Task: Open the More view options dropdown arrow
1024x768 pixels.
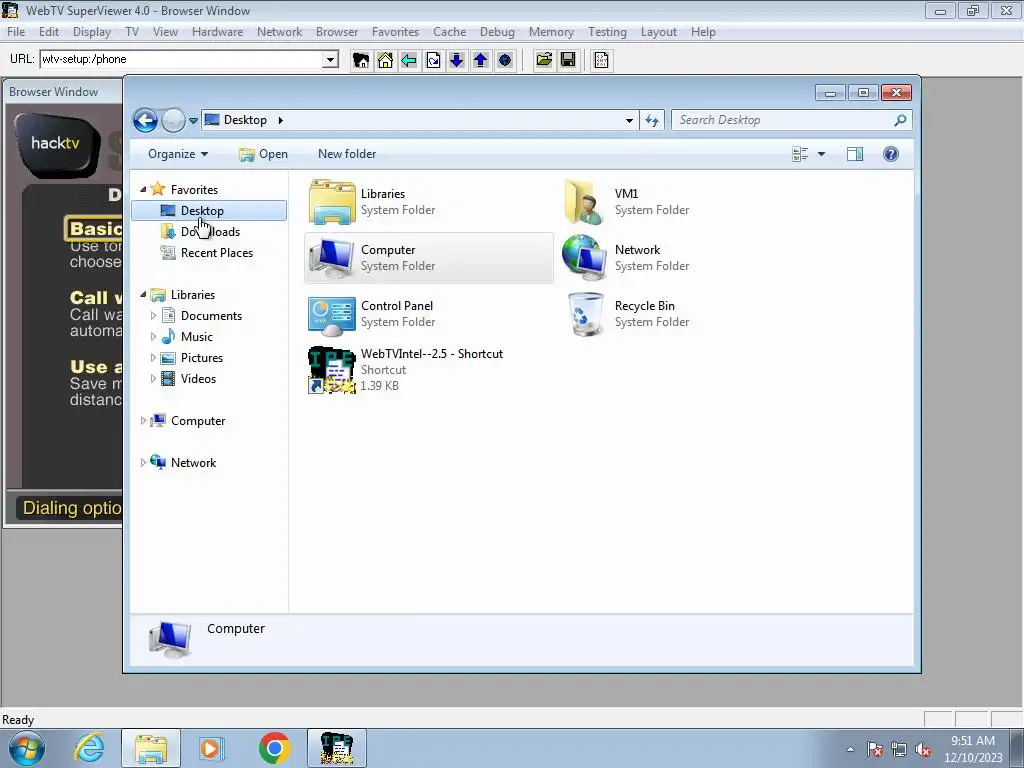Action: point(822,154)
